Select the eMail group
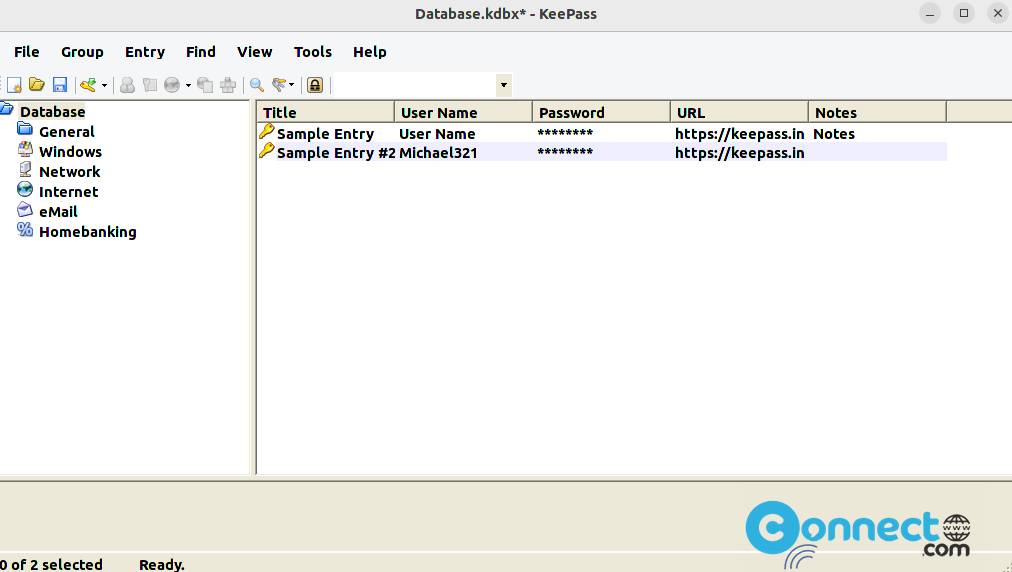The image size is (1012, 572). point(58,212)
